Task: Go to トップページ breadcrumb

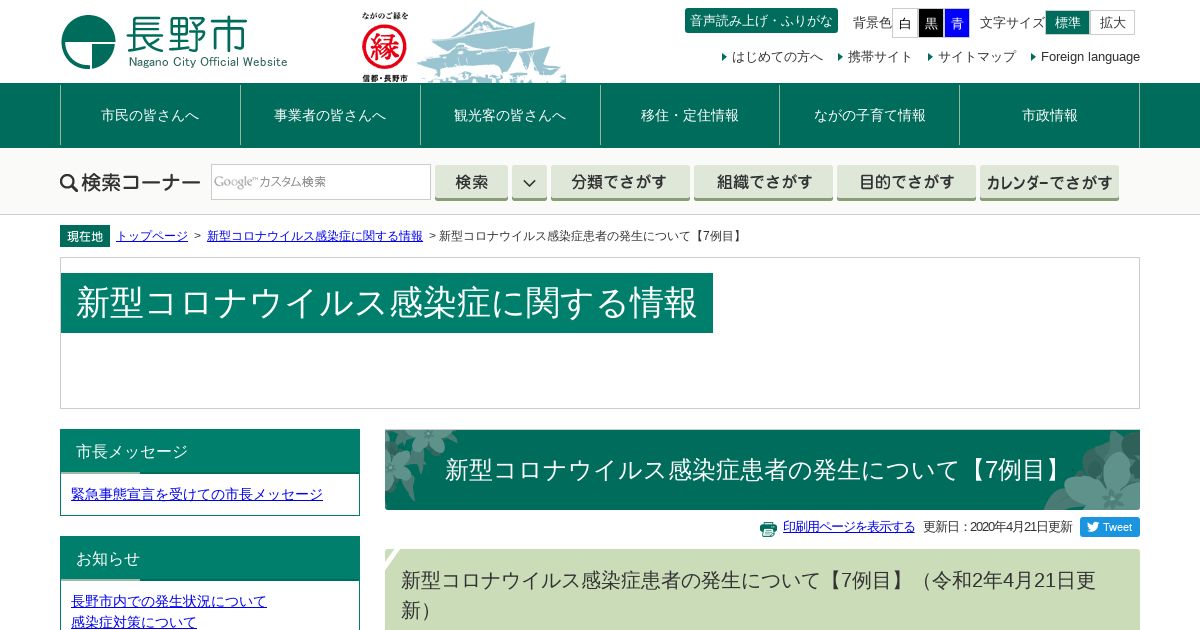Action: (x=152, y=236)
